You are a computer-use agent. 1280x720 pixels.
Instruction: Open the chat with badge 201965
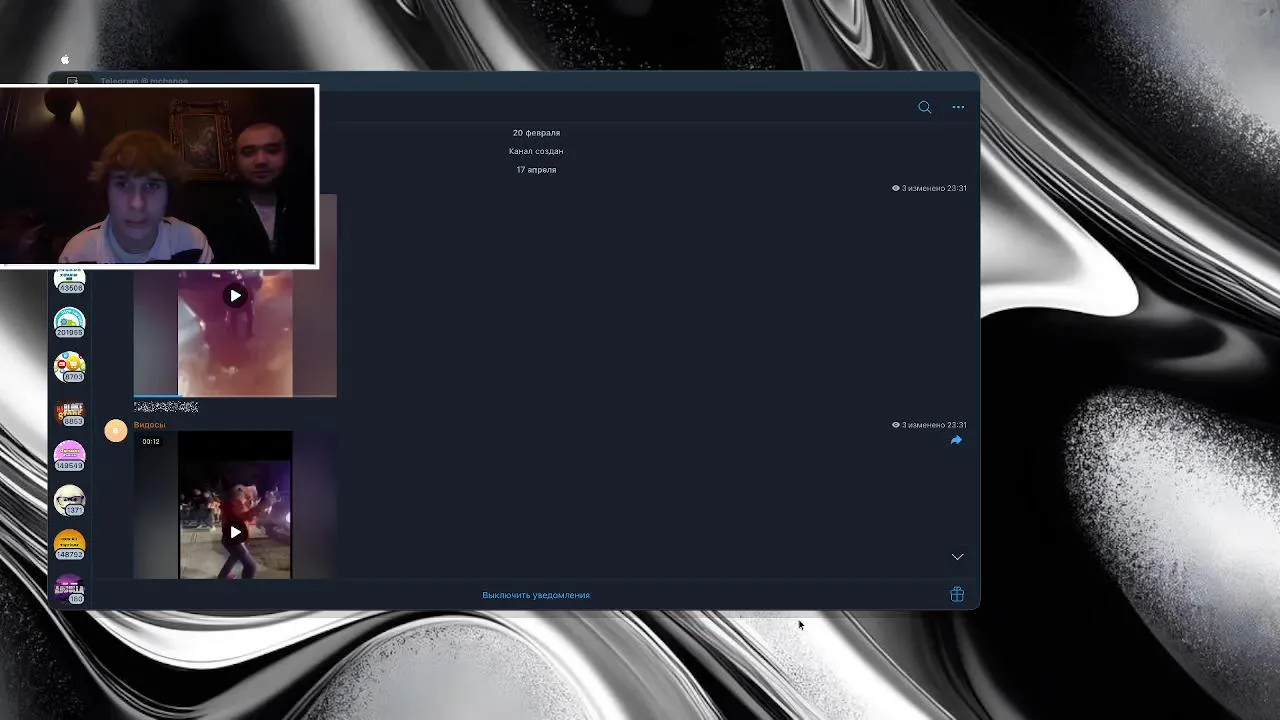pyautogui.click(x=70, y=322)
